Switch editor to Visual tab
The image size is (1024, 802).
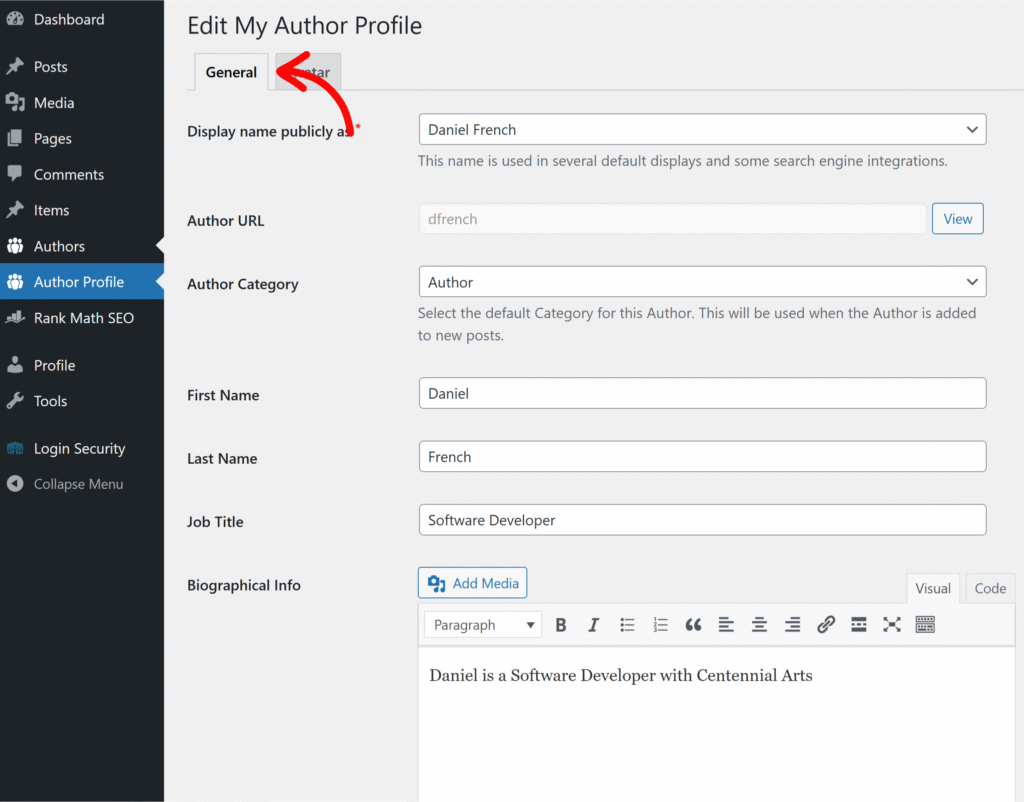(x=933, y=588)
